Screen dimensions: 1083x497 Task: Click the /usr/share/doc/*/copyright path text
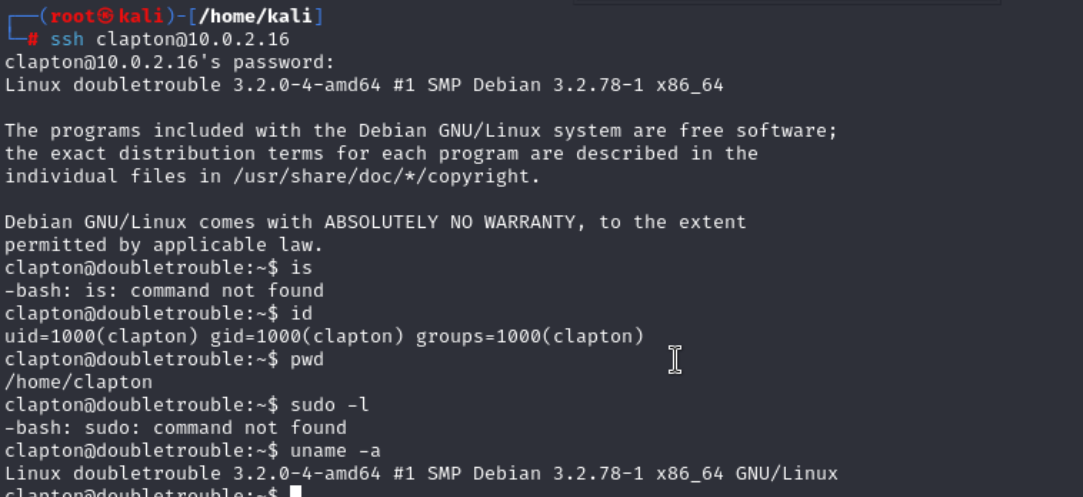coord(386,176)
